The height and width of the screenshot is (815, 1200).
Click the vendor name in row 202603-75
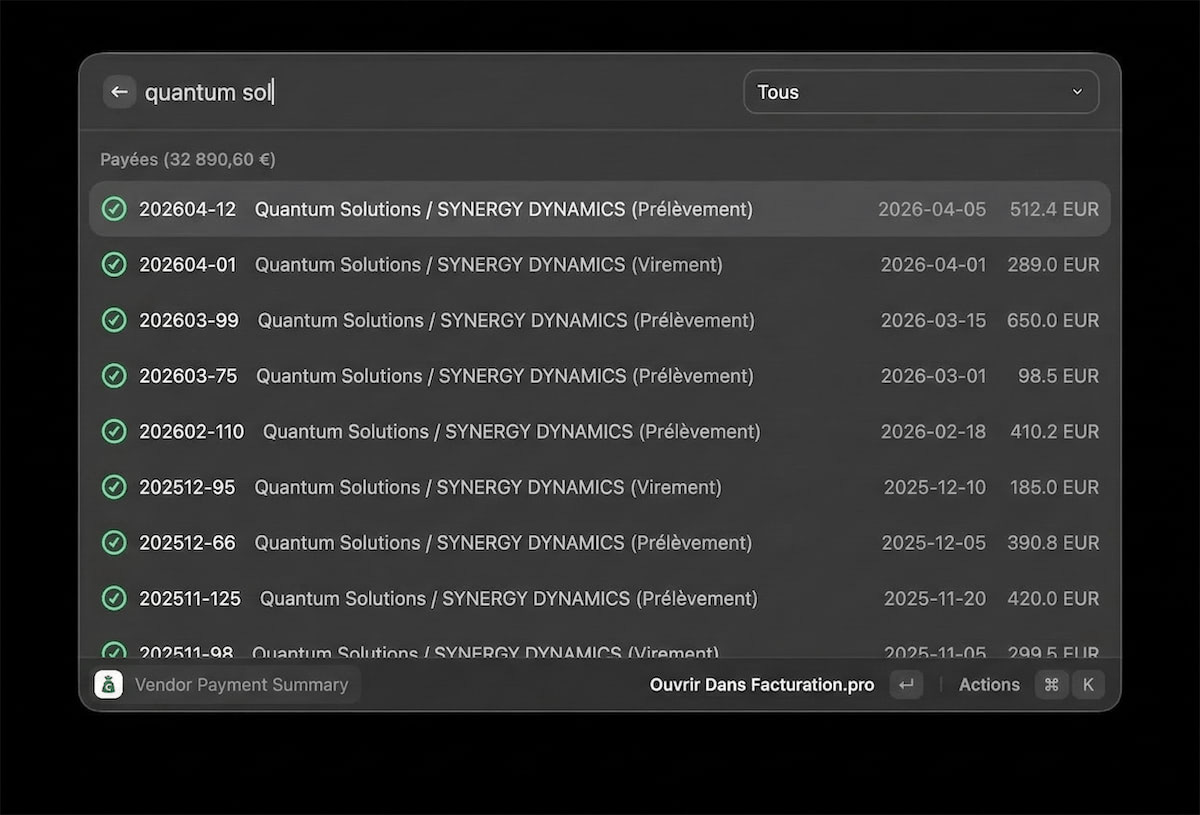505,376
